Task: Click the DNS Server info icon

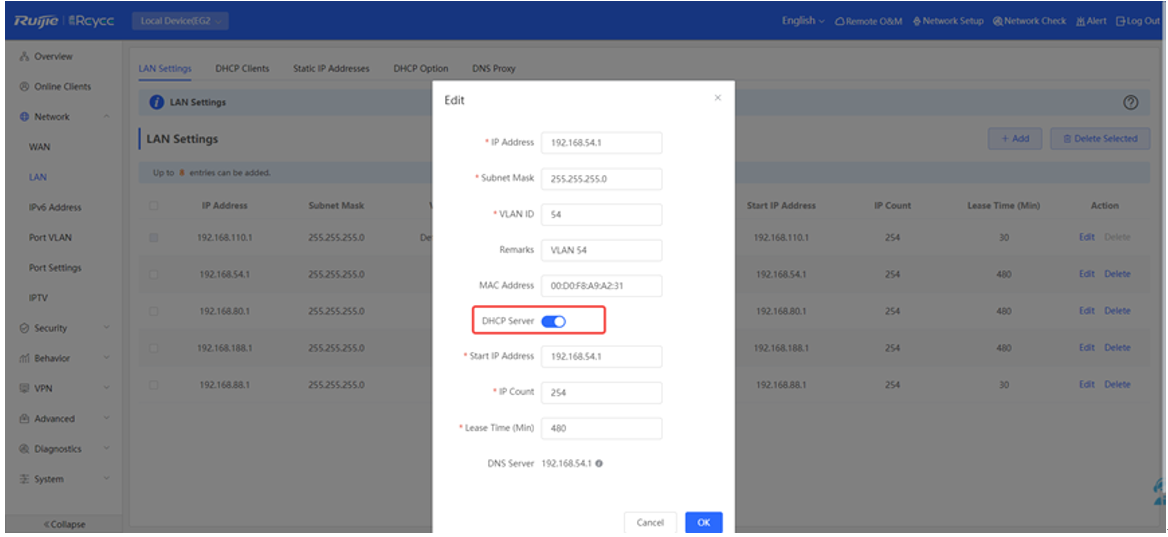Action: pos(599,464)
